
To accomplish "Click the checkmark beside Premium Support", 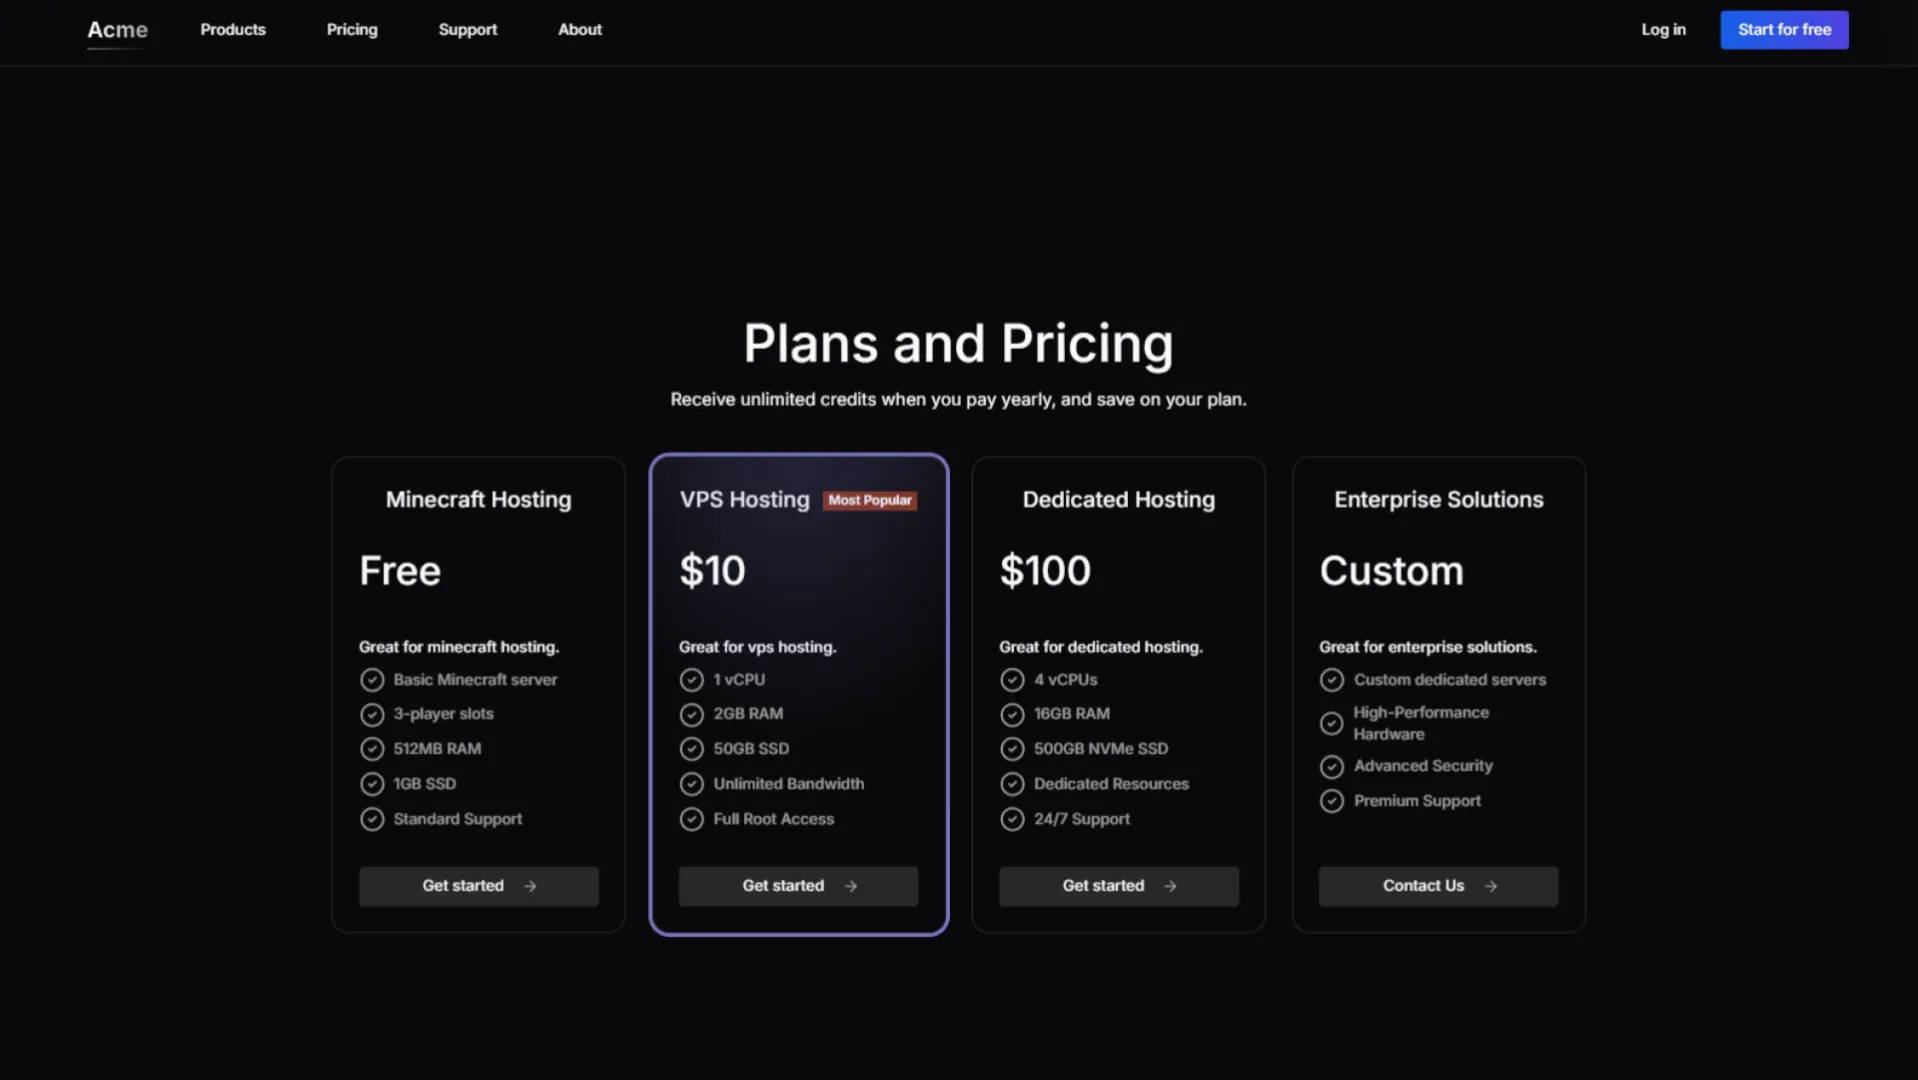I will (1332, 800).
